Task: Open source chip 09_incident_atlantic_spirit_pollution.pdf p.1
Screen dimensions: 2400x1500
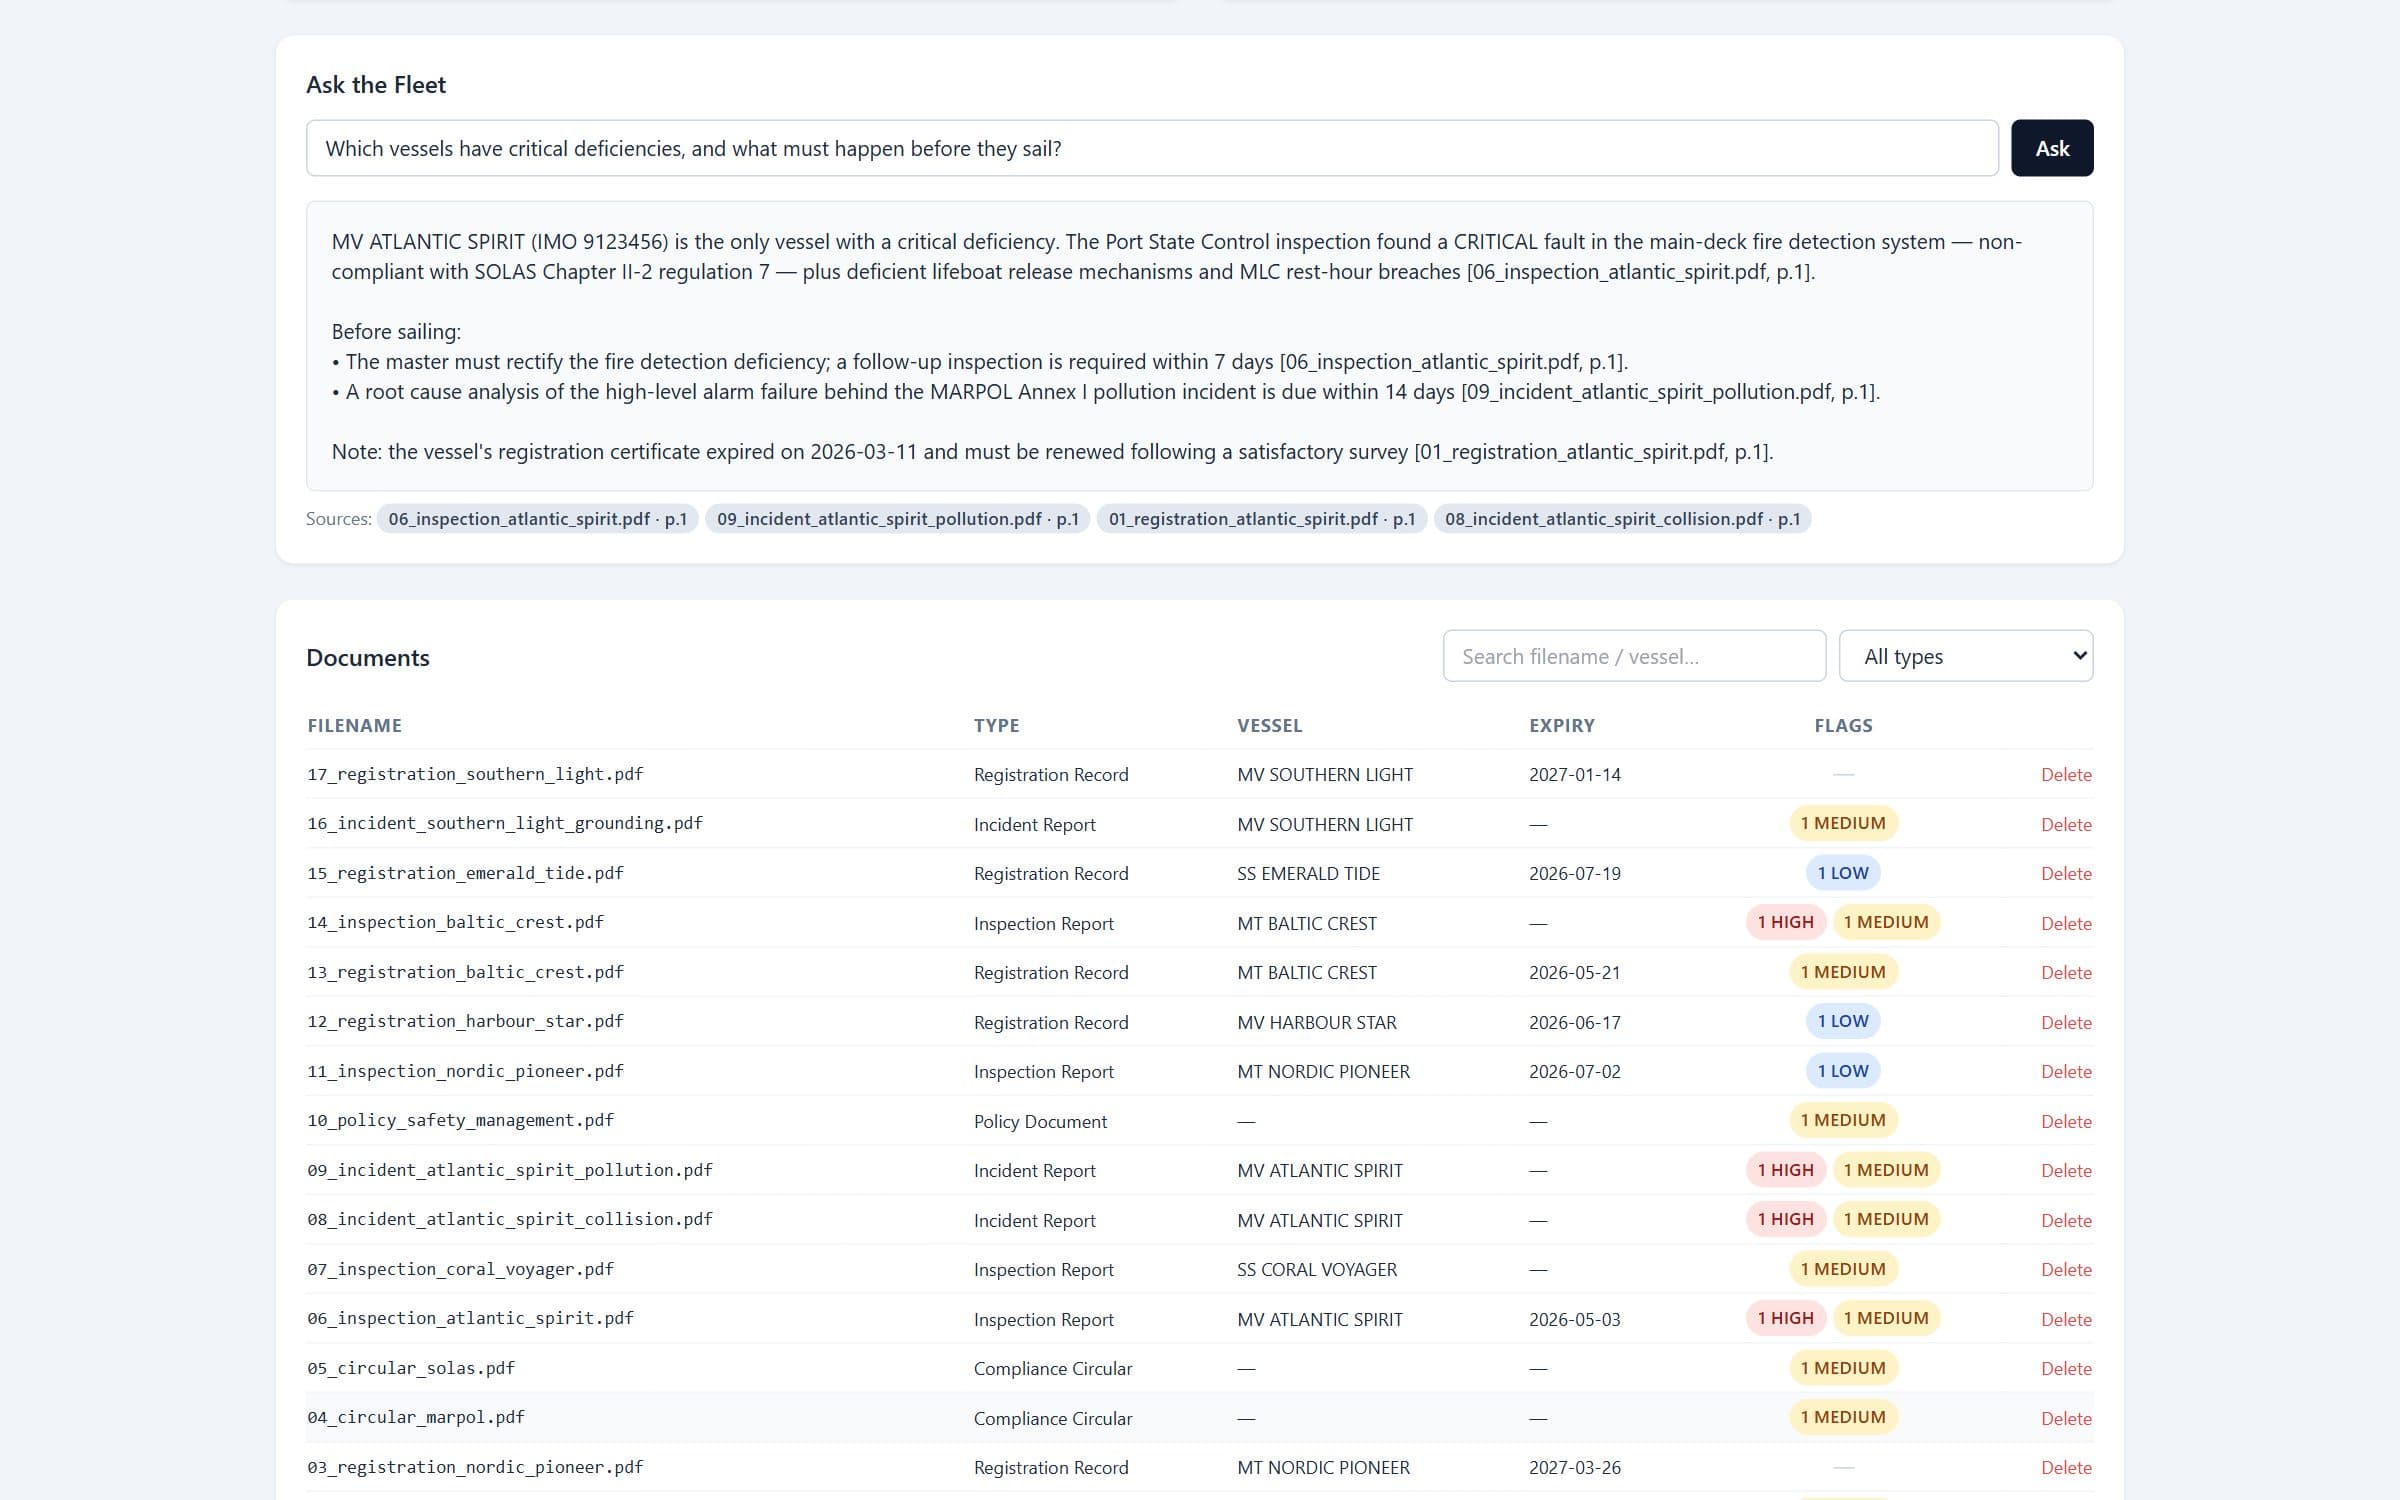Action: click(897, 519)
